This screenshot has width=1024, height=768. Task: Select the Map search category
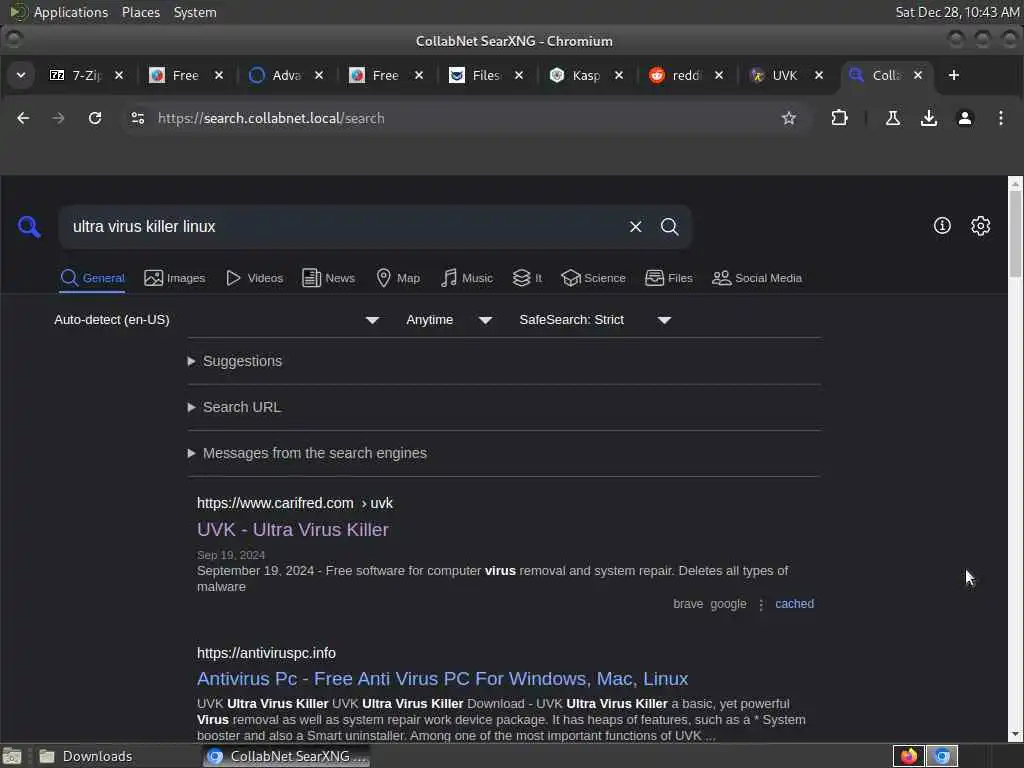click(x=398, y=278)
